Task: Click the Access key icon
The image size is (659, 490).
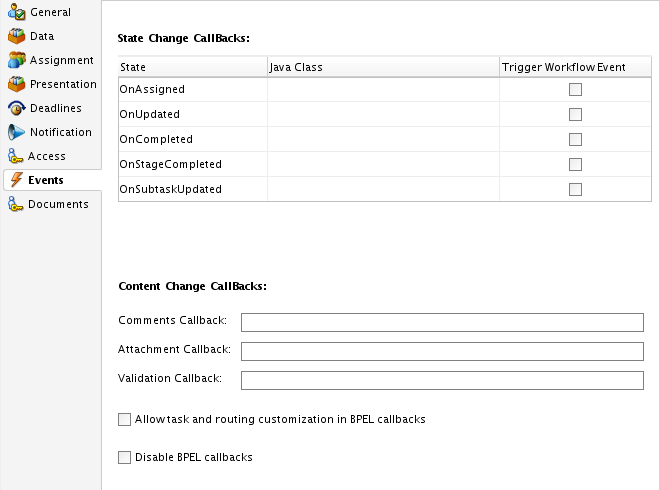Action: (x=15, y=156)
